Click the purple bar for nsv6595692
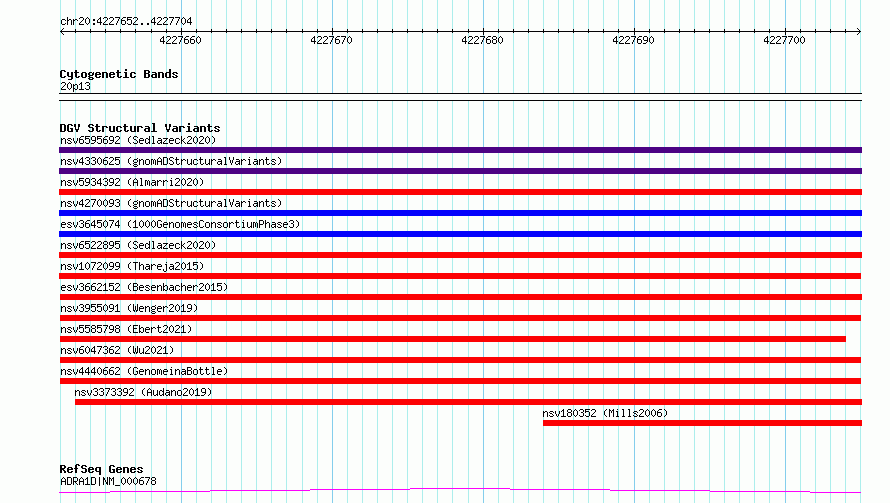This screenshot has height=503, width=890. (x=460, y=150)
